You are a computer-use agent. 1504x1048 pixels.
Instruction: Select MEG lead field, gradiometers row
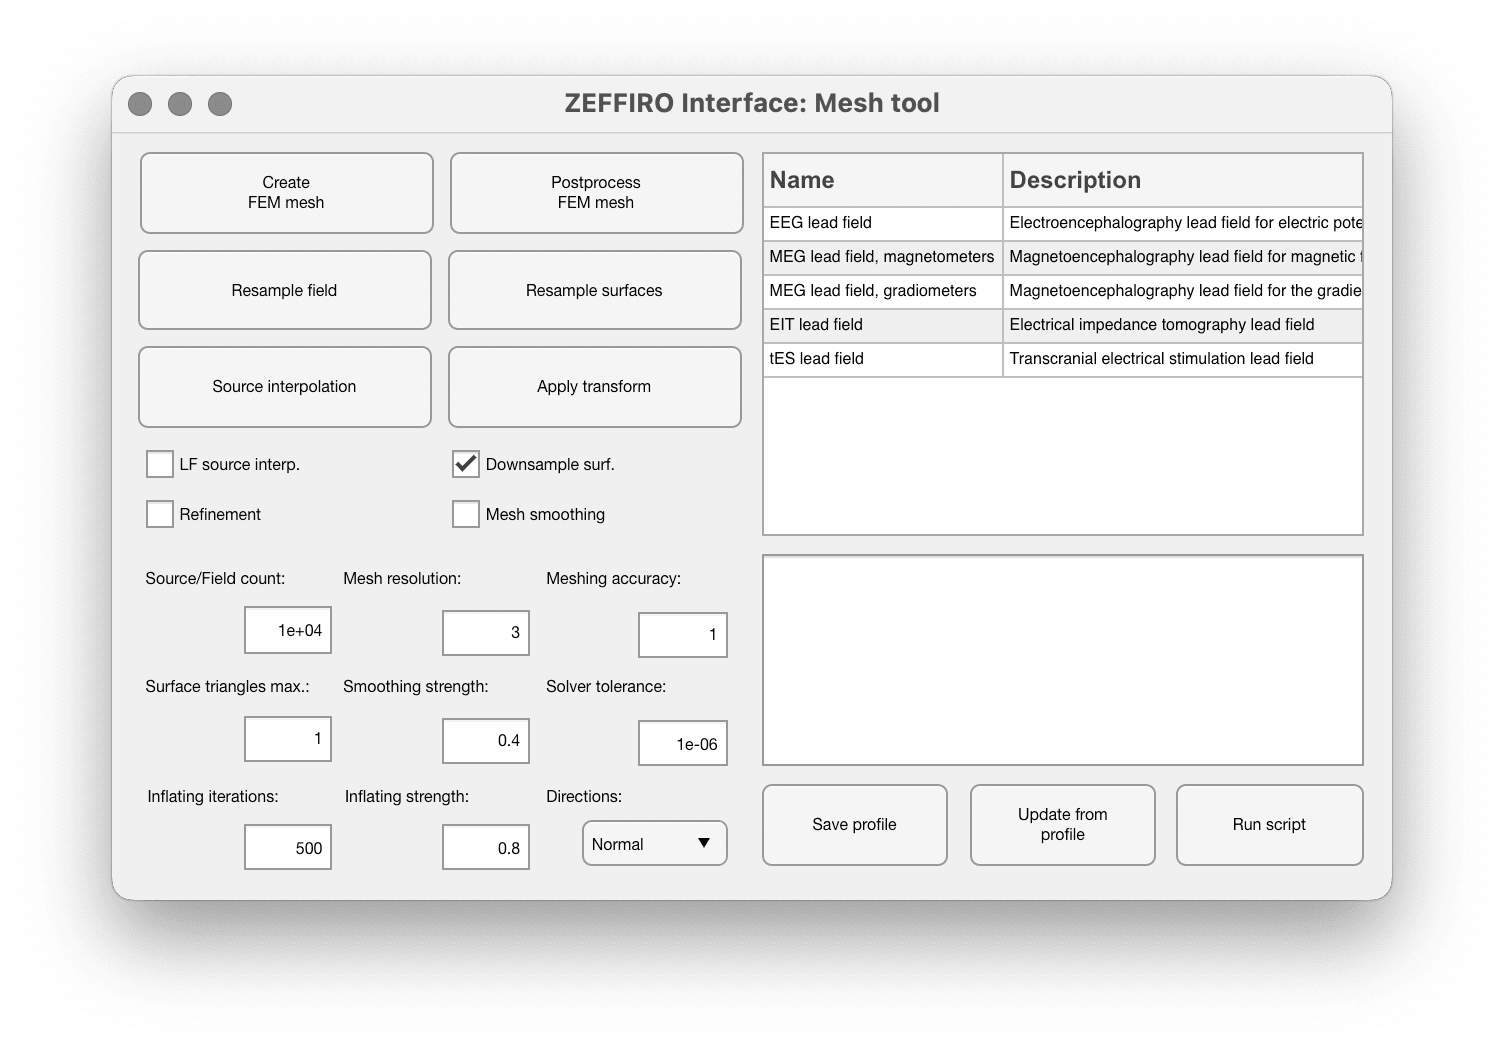[1063, 291]
